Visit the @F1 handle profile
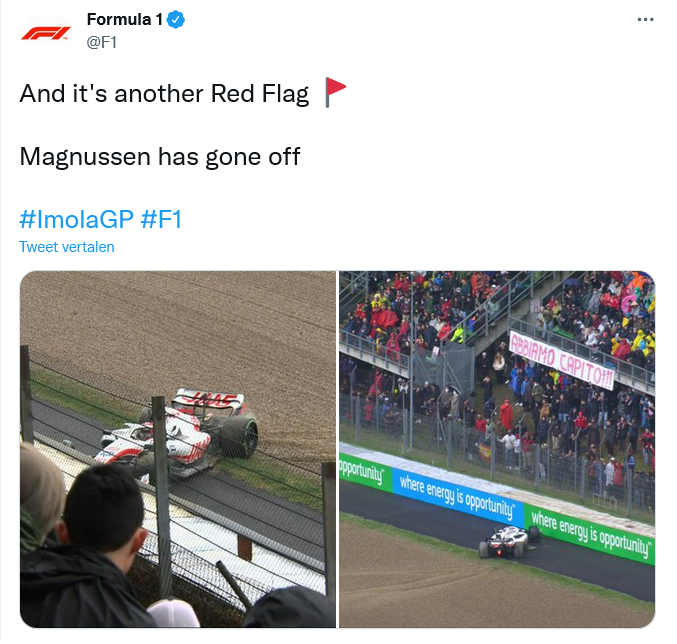Viewport: 677px width, 644px height. (101, 42)
